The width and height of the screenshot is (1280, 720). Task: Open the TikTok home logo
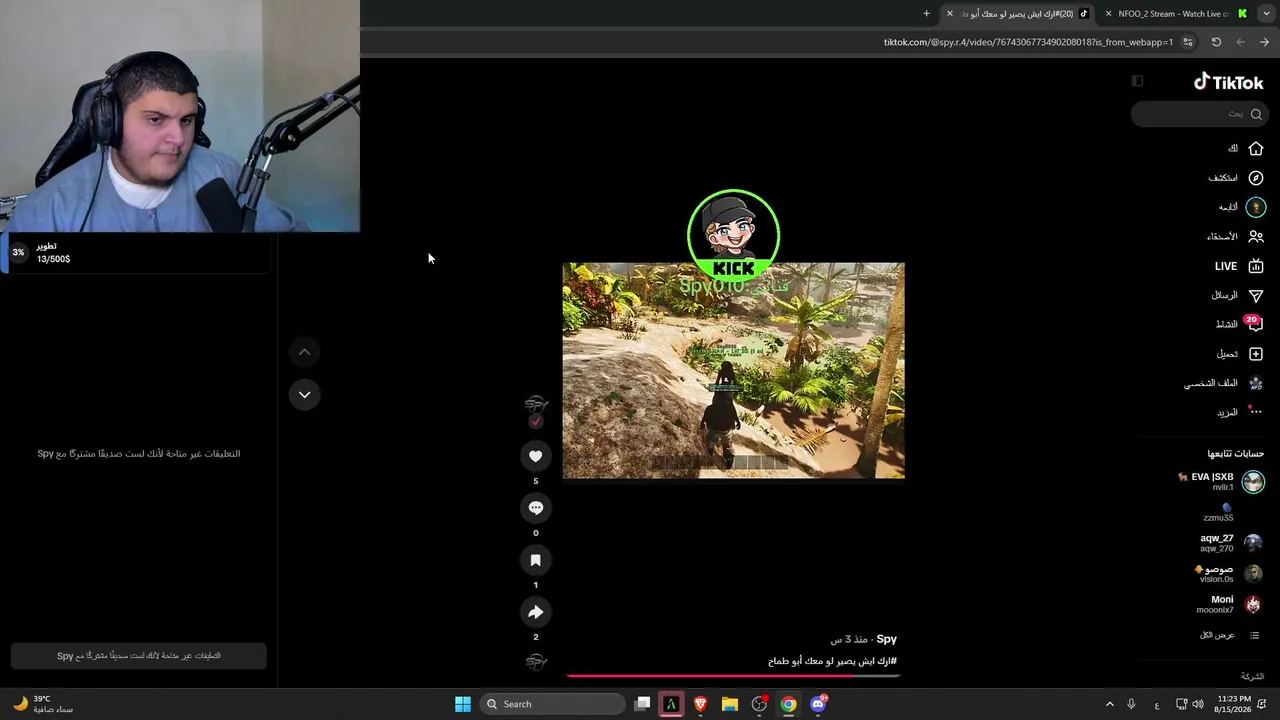click(1228, 82)
